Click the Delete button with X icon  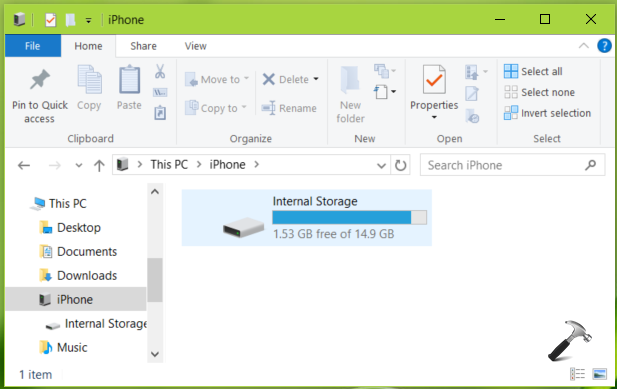tap(286, 79)
